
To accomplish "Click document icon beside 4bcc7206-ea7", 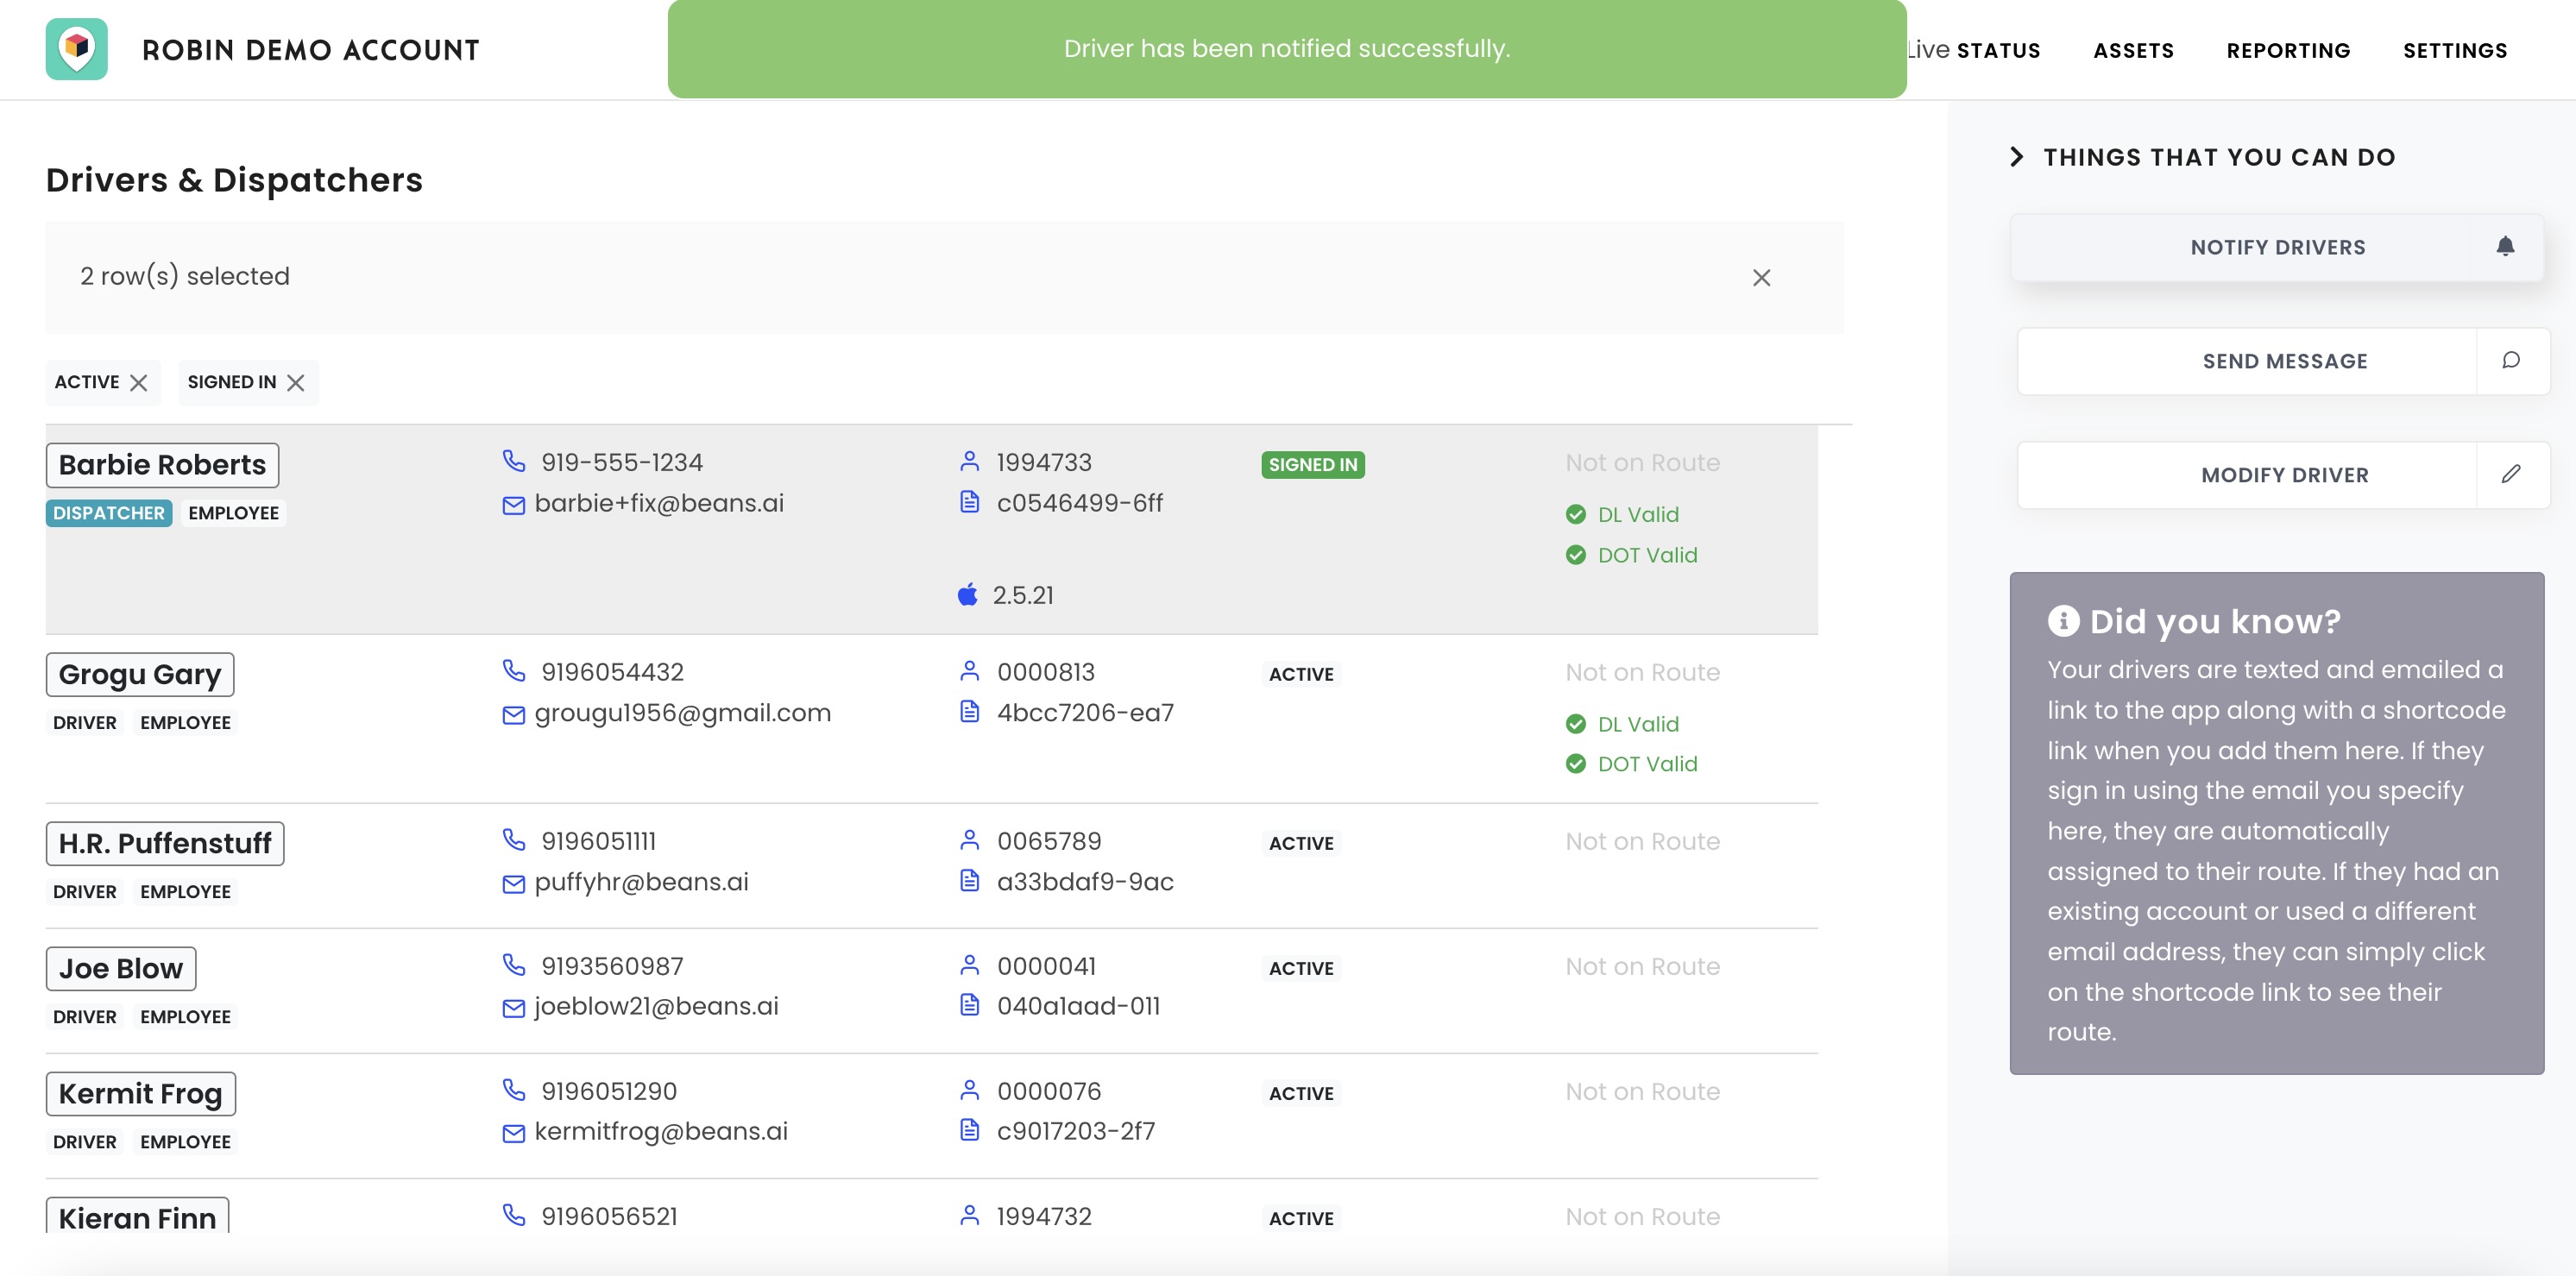I will pyautogui.click(x=969, y=711).
